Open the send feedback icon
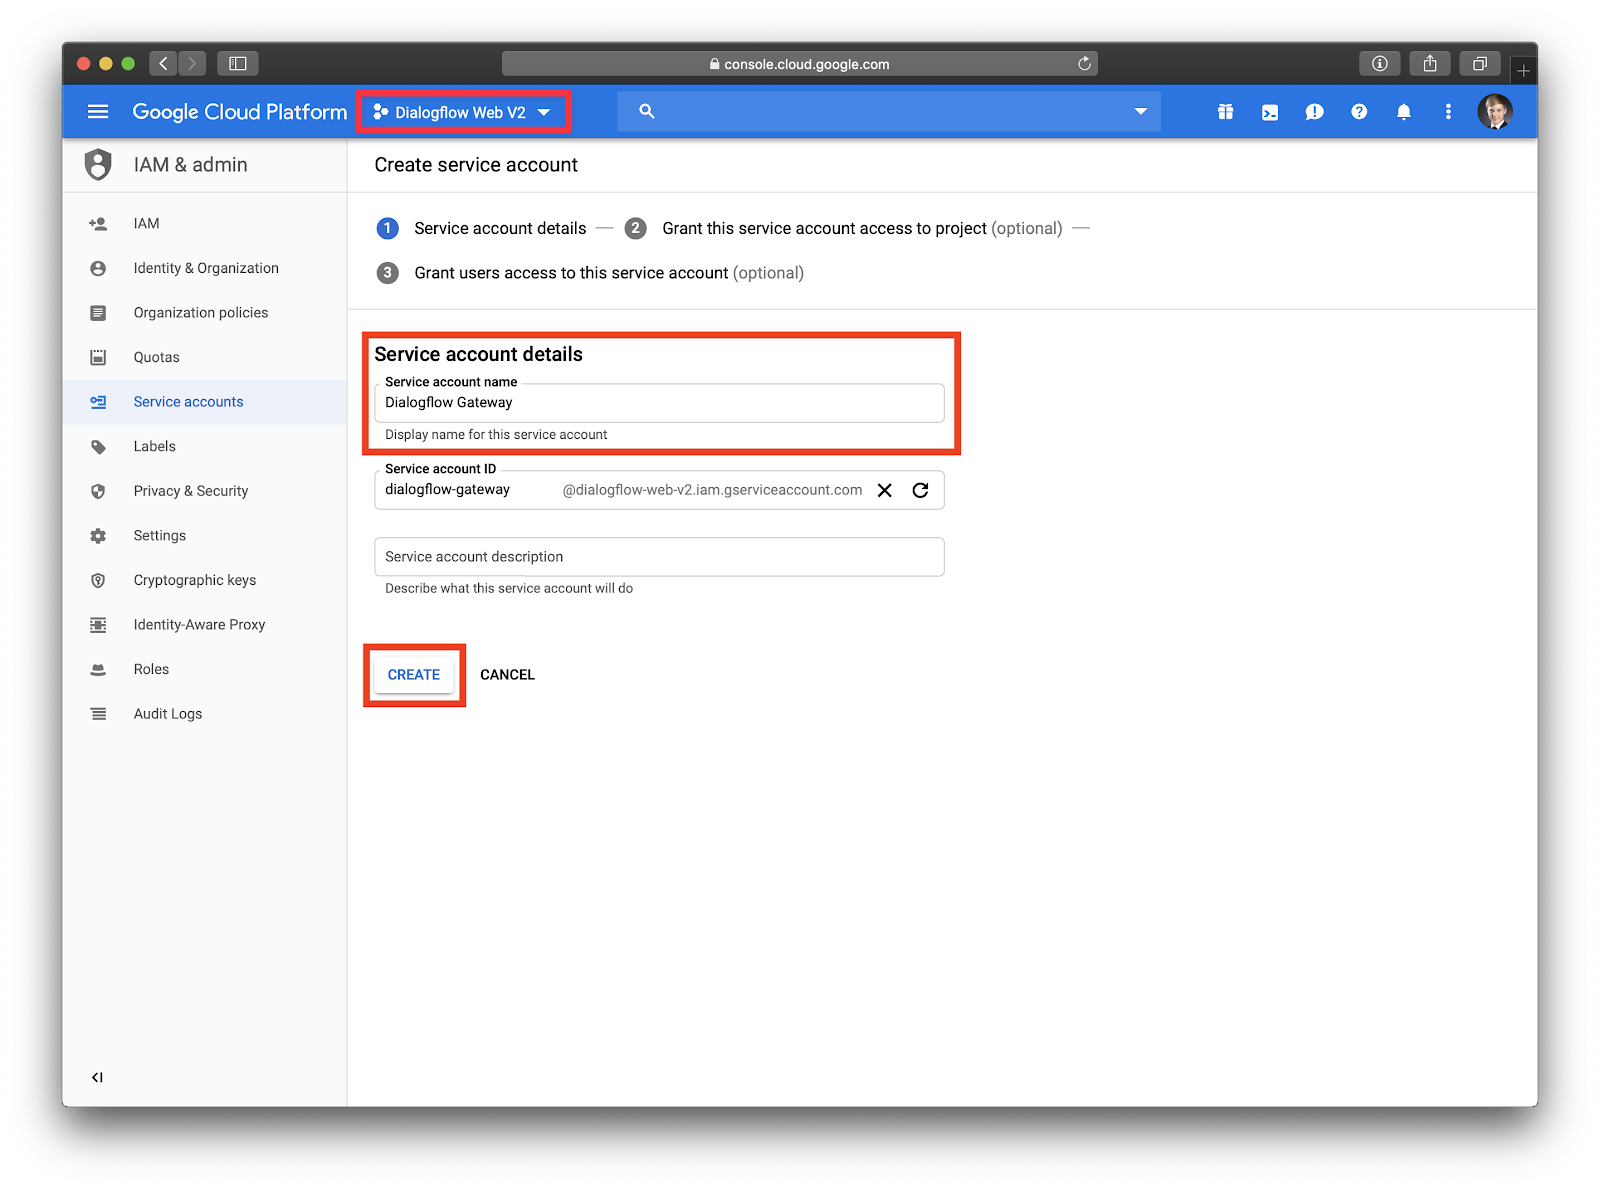The width and height of the screenshot is (1600, 1189). coord(1314,112)
